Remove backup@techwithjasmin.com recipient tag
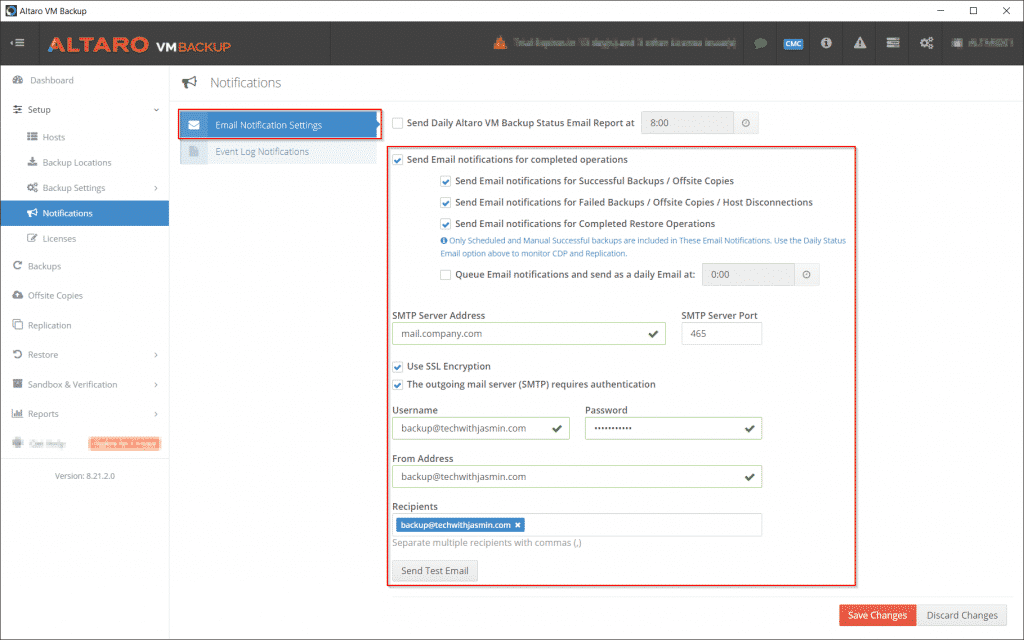Viewport: 1024px width, 640px height. pyautogui.click(x=518, y=525)
